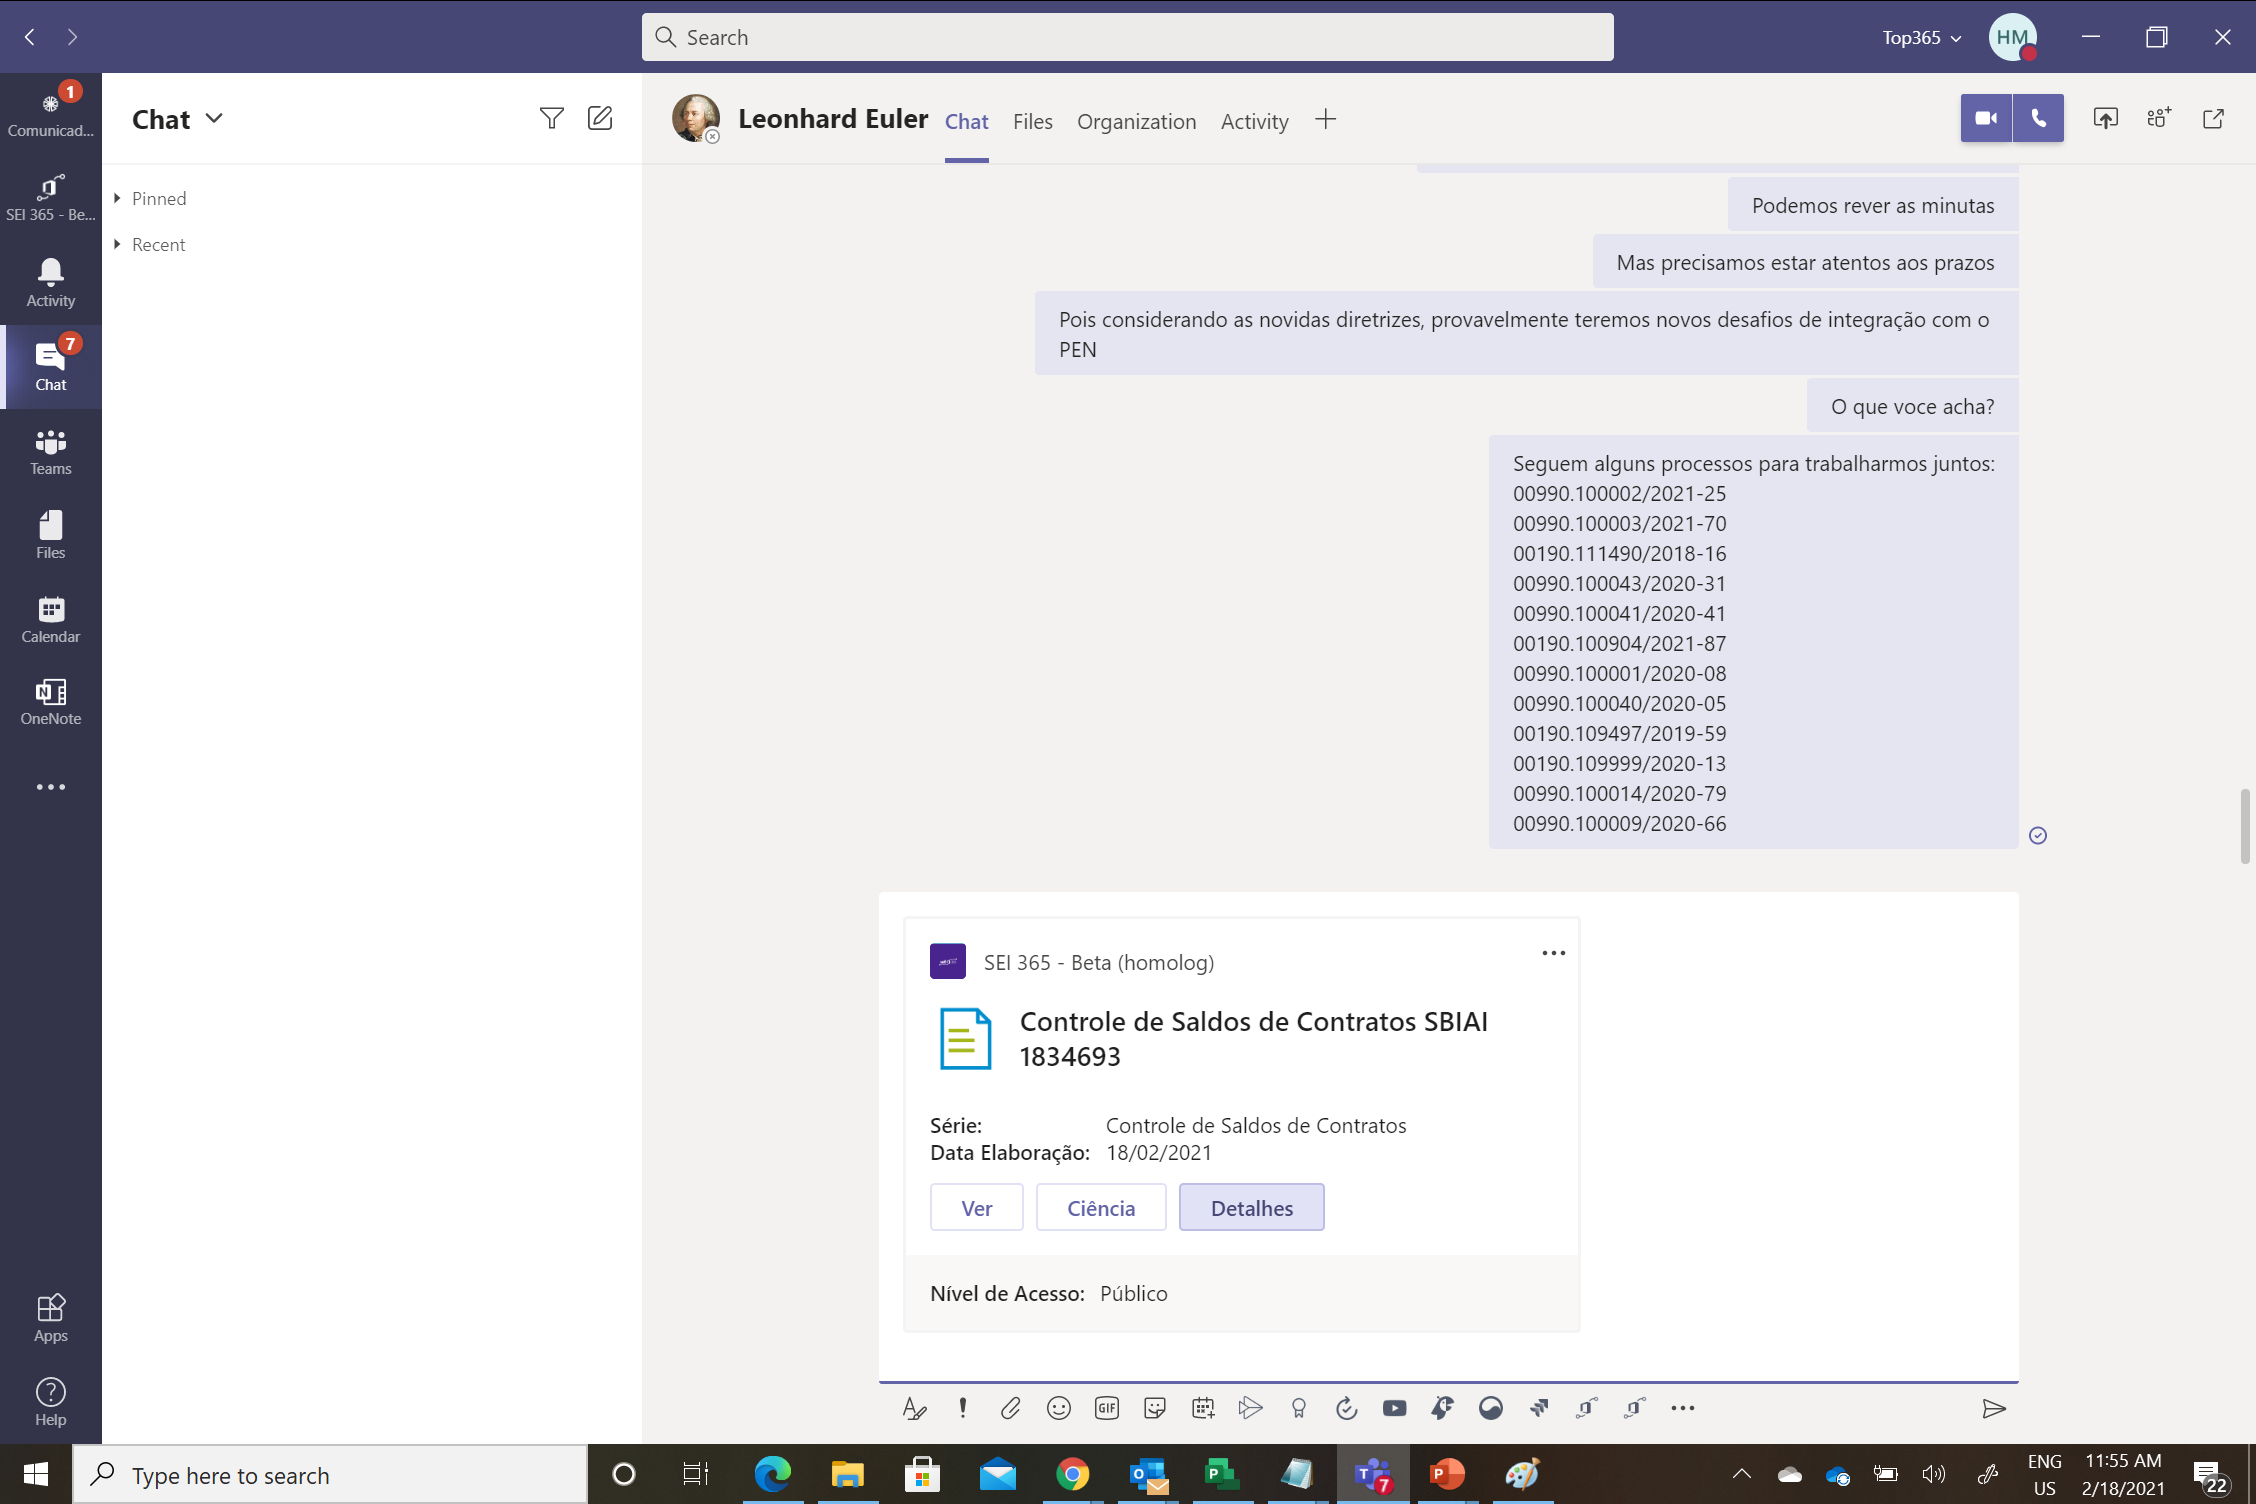Start a video call with Leonhard Euler
This screenshot has width=2256, height=1504.
click(1986, 119)
